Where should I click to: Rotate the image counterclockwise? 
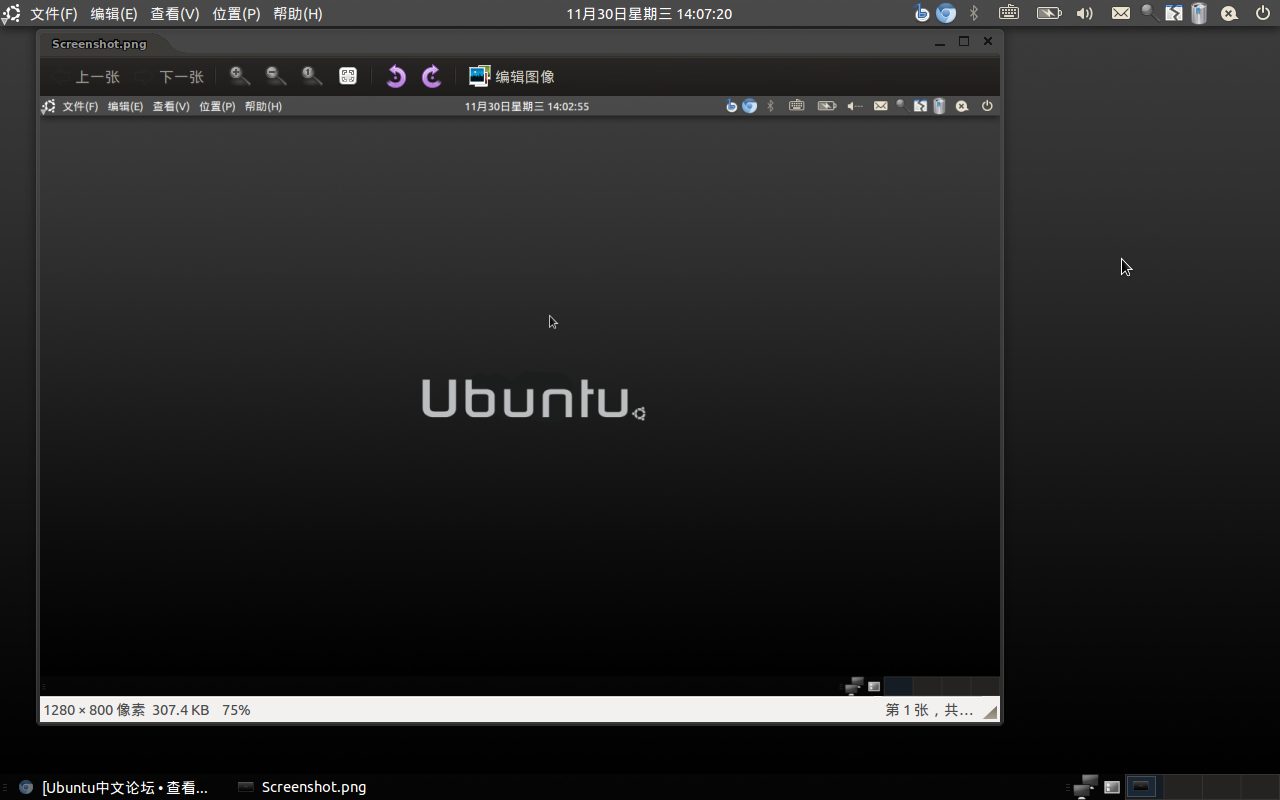click(396, 76)
